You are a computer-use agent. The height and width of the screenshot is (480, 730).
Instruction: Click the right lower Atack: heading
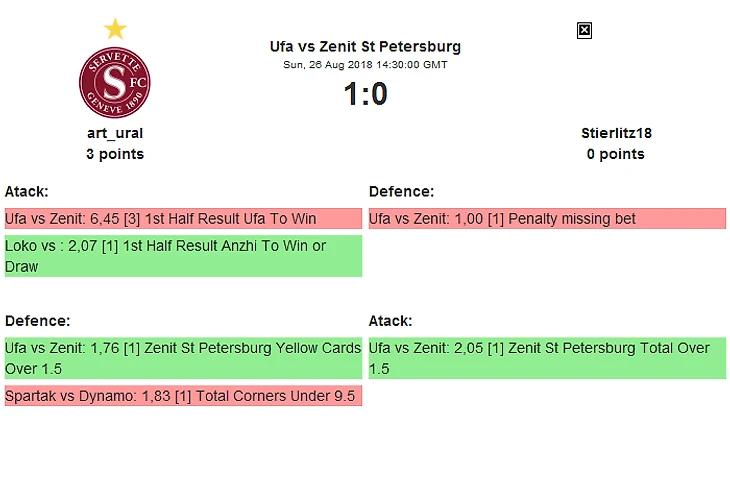[x=391, y=321]
